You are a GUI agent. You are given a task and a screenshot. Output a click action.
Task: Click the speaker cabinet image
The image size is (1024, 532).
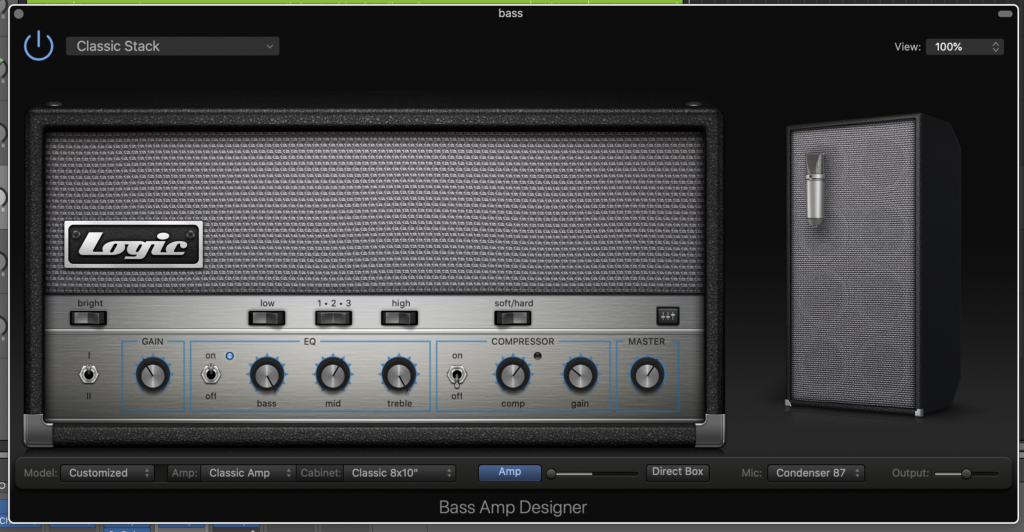tap(872, 264)
